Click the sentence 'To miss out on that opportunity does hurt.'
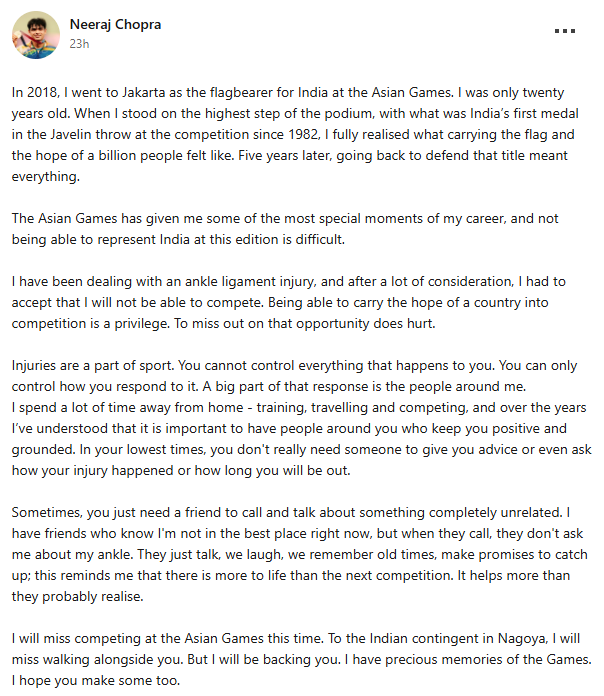 coord(304,324)
